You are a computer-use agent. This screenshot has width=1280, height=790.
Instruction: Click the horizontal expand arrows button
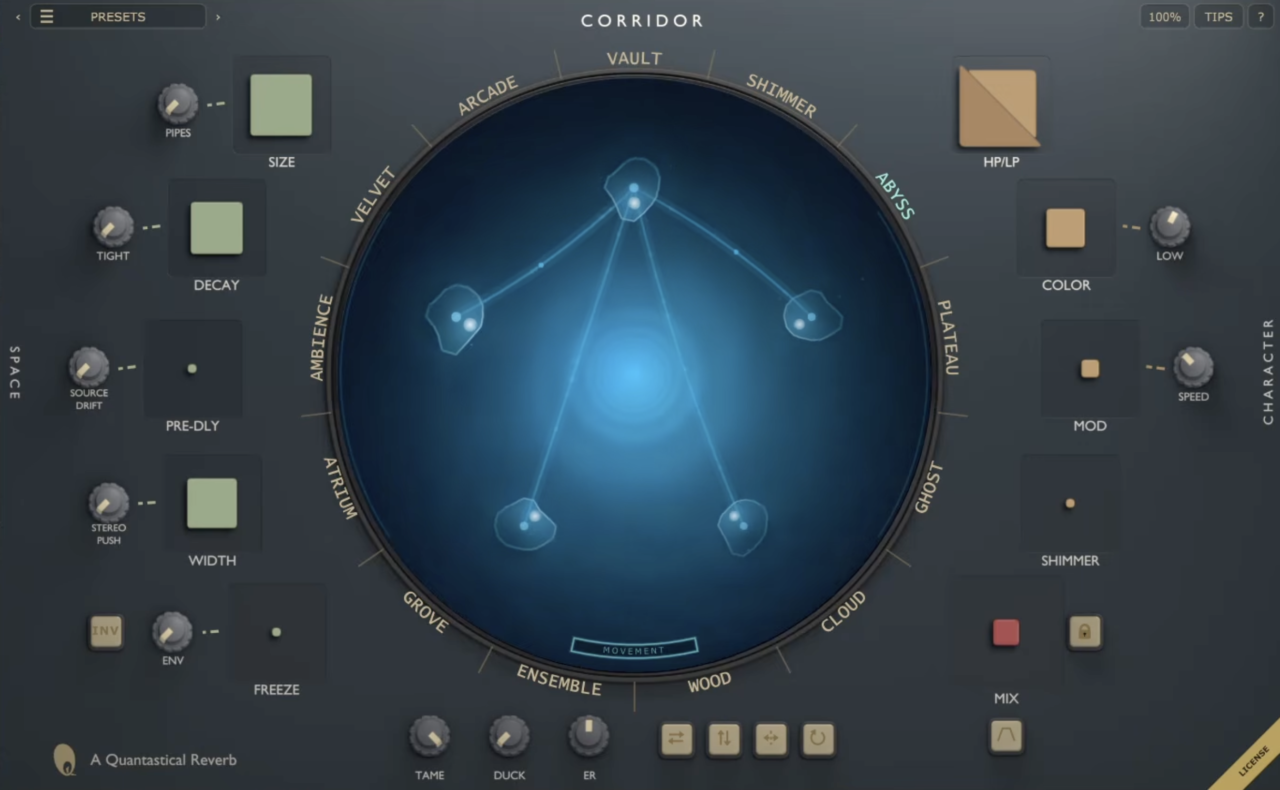[771, 739]
